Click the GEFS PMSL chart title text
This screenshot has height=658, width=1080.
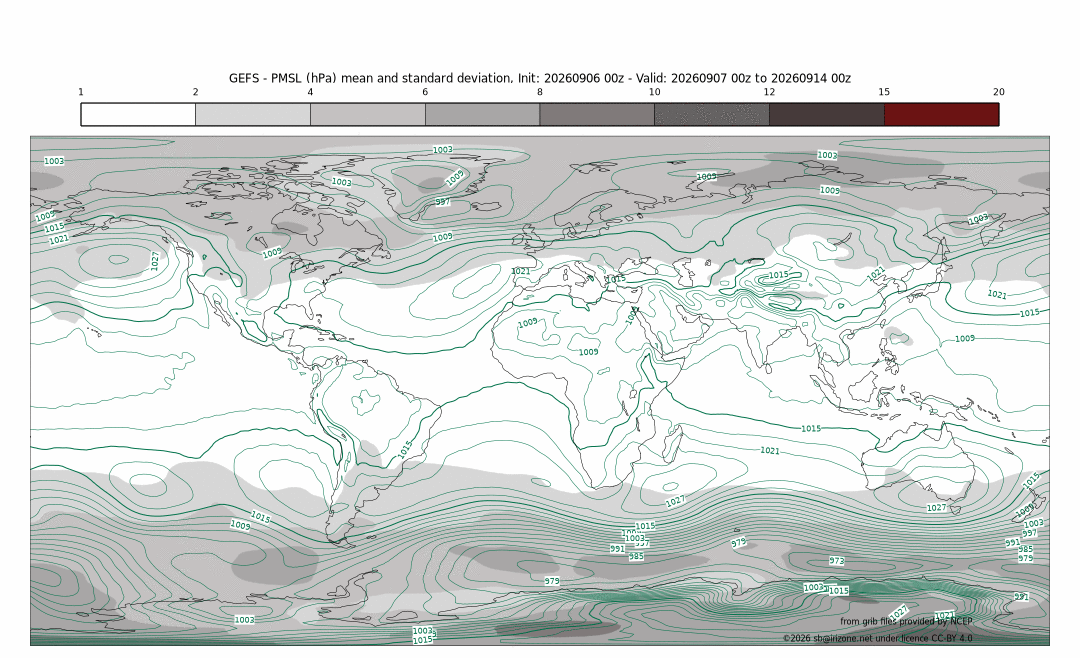(540, 79)
